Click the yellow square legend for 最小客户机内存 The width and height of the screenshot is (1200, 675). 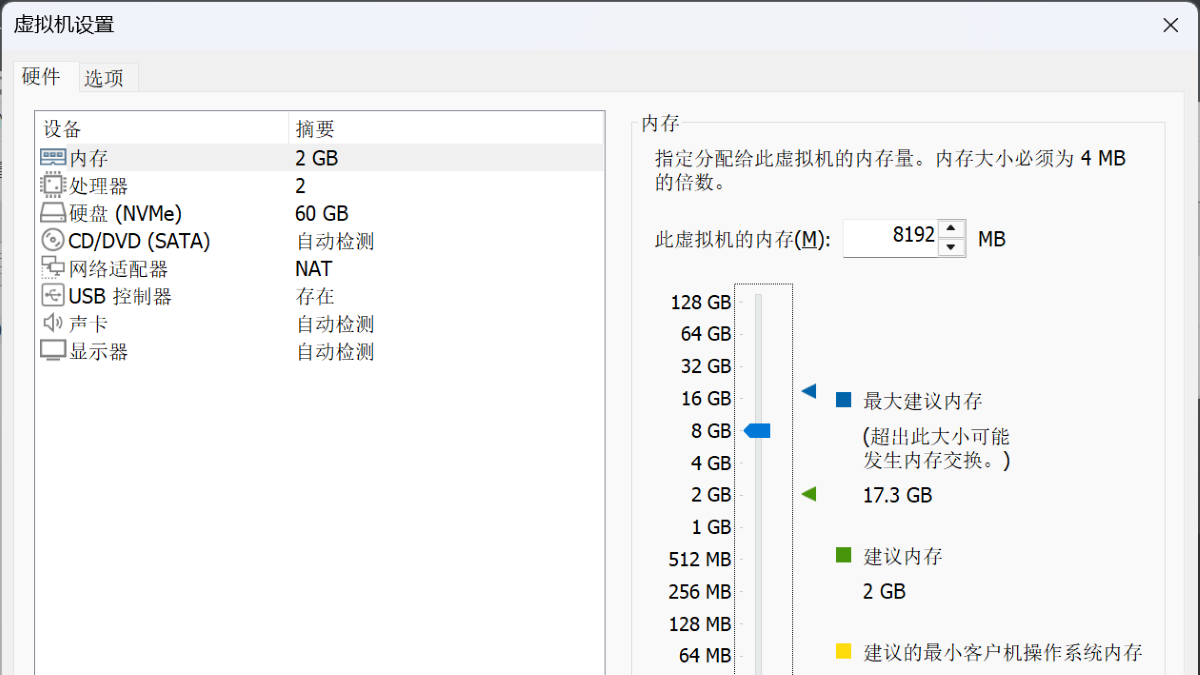click(x=843, y=652)
